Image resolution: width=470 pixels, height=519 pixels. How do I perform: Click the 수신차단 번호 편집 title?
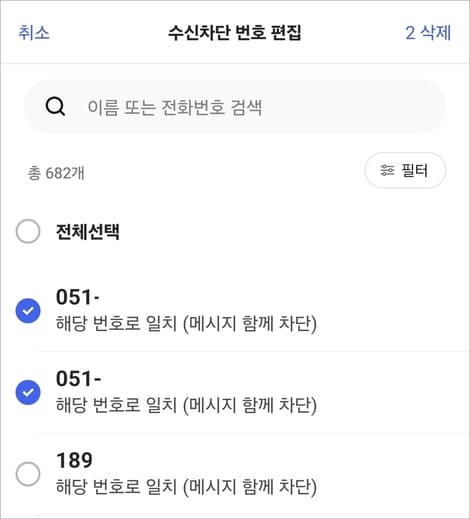coord(235,33)
